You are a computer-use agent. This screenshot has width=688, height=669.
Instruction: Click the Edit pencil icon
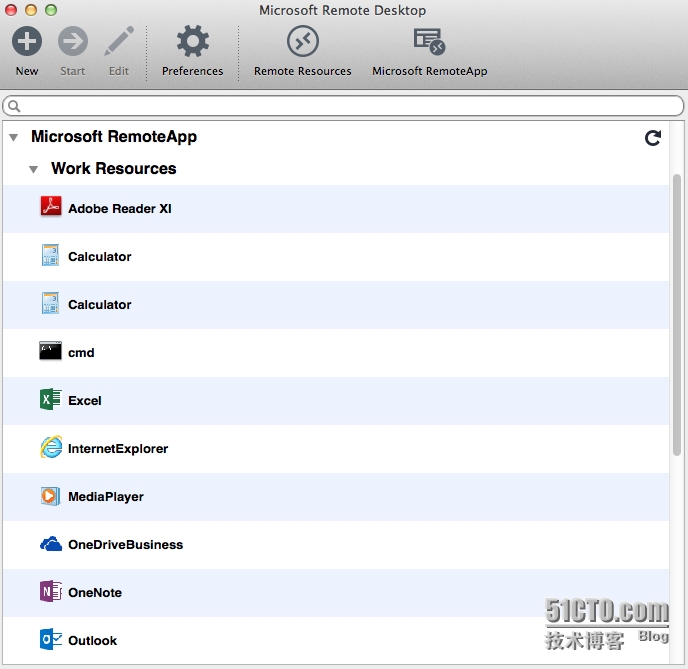click(x=119, y=41)
